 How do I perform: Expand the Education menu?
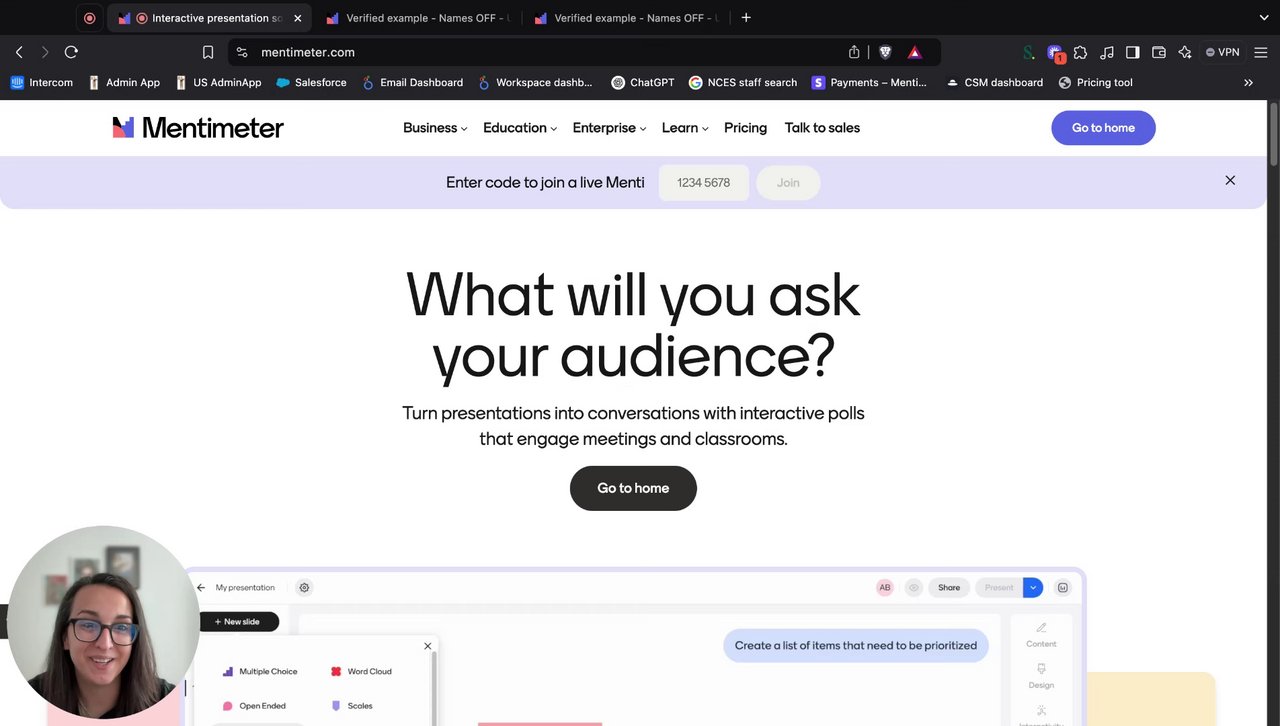(x=520, y=127)
